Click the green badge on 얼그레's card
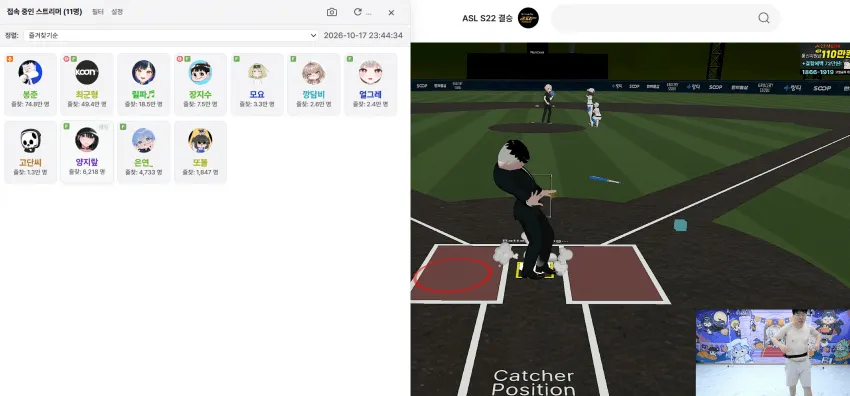This screenshot has height=396, width=850. click(x=350, y=59)
